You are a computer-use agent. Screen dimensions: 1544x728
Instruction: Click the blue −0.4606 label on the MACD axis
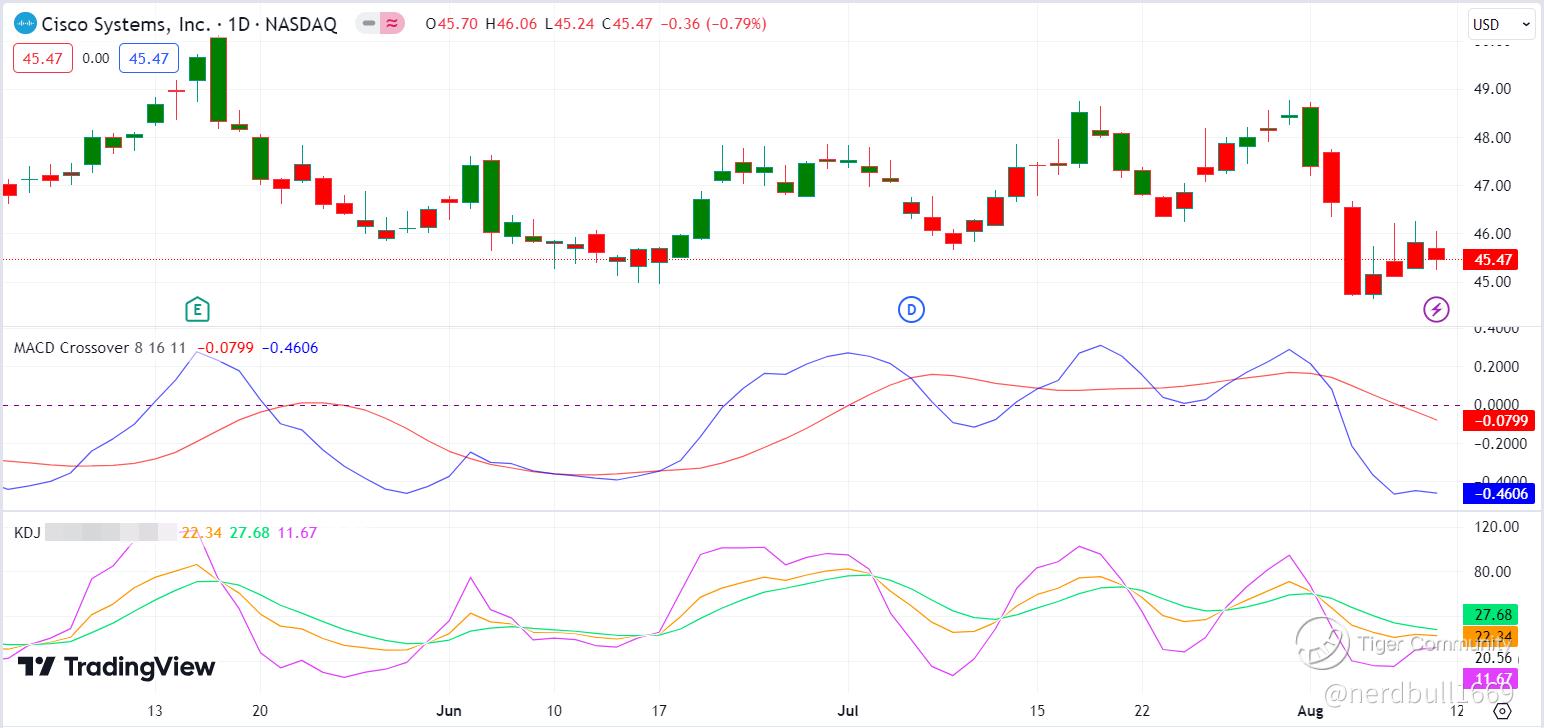[x=1498, y=493]
